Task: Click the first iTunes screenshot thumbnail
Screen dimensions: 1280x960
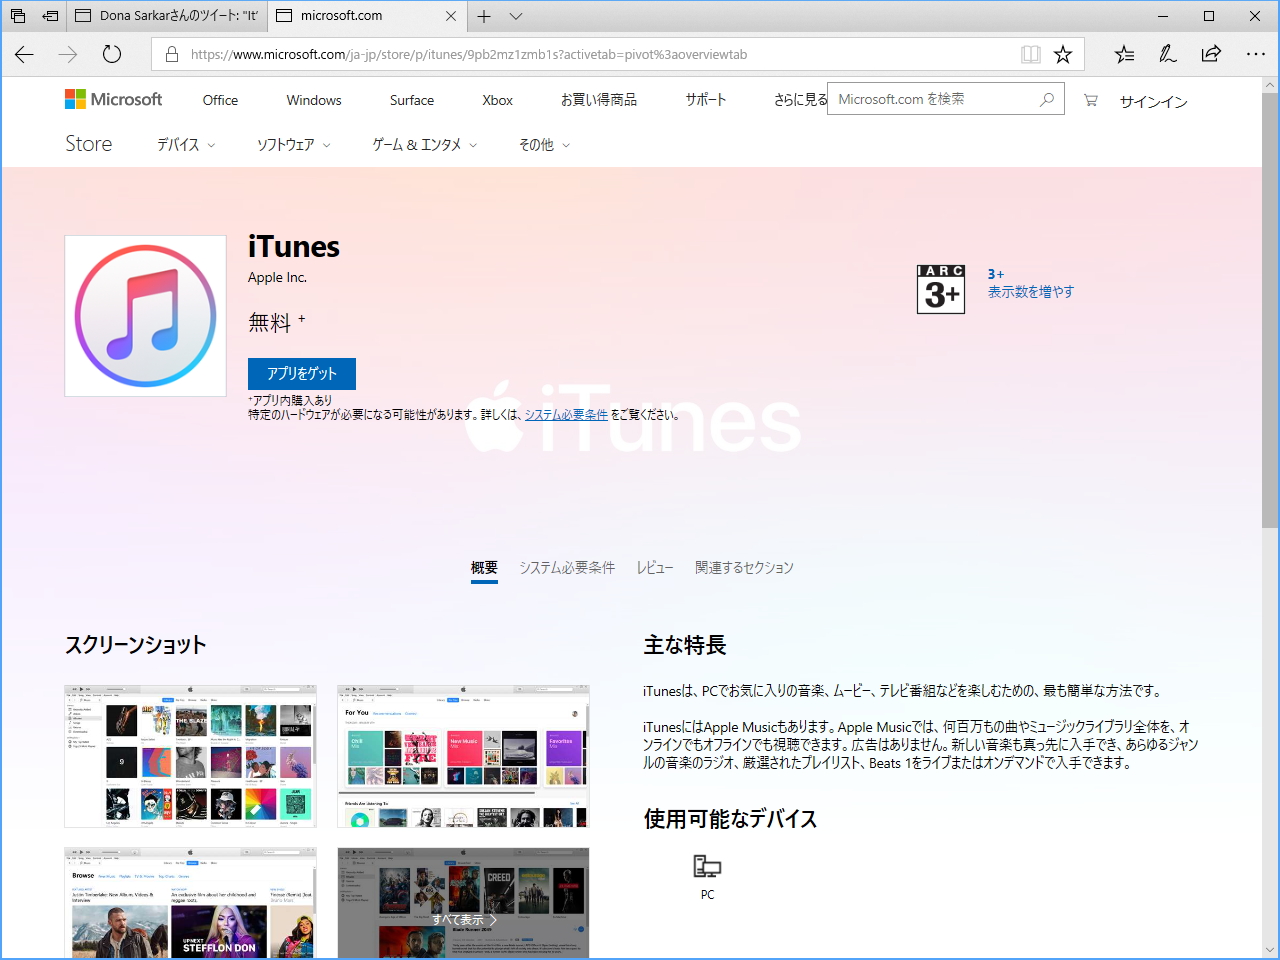Action: point(190,756)
